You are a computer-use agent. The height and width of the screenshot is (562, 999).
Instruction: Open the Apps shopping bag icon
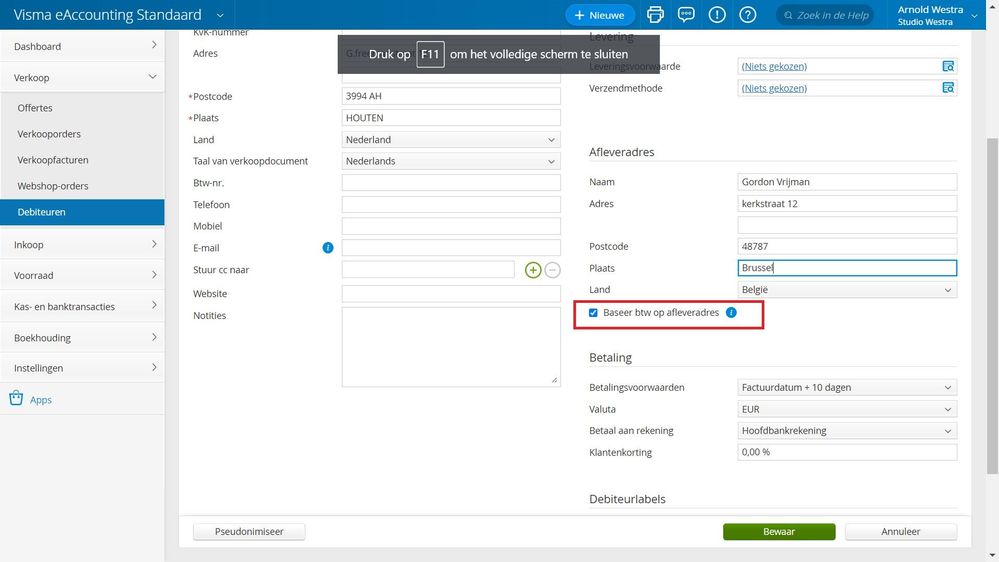[x=16, y=399]
